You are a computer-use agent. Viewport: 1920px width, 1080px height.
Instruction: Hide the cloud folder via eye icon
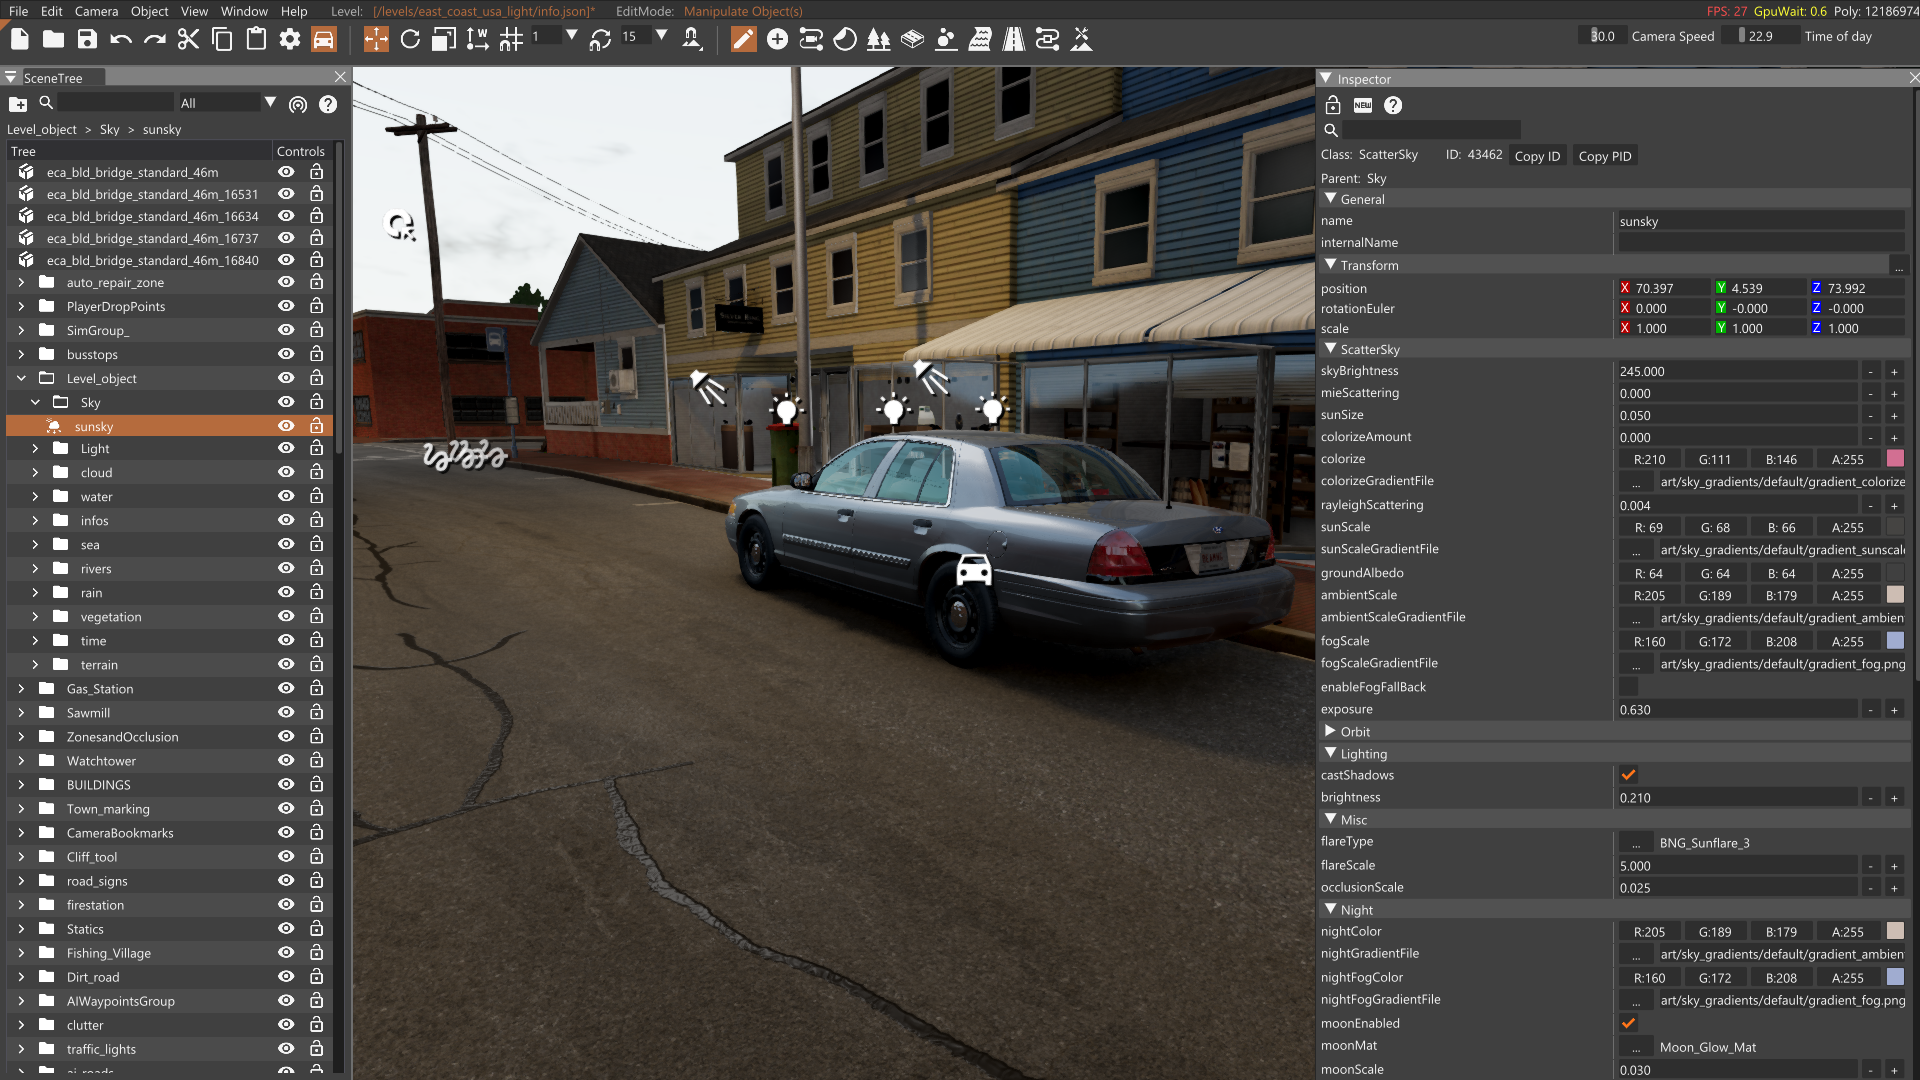(x=286, y=472)
